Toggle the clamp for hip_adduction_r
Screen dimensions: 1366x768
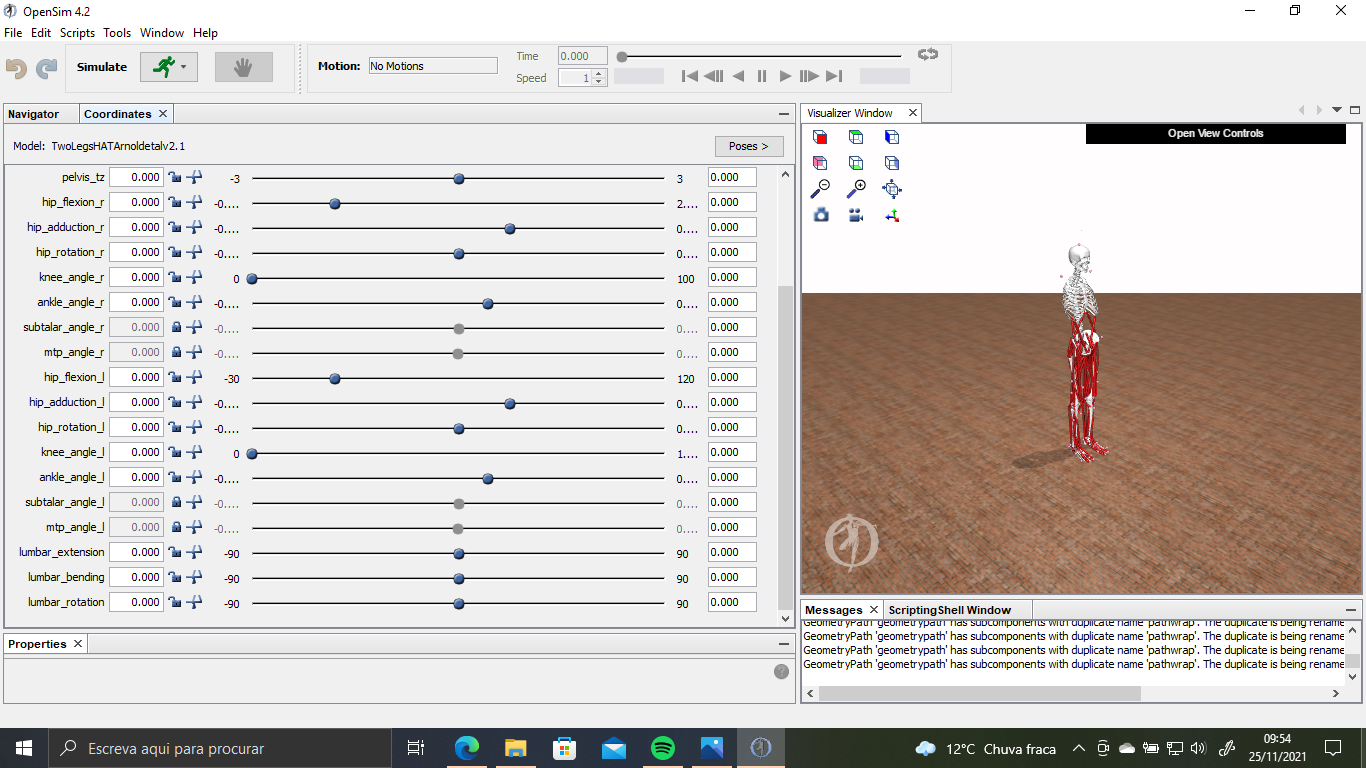point(195,227)
